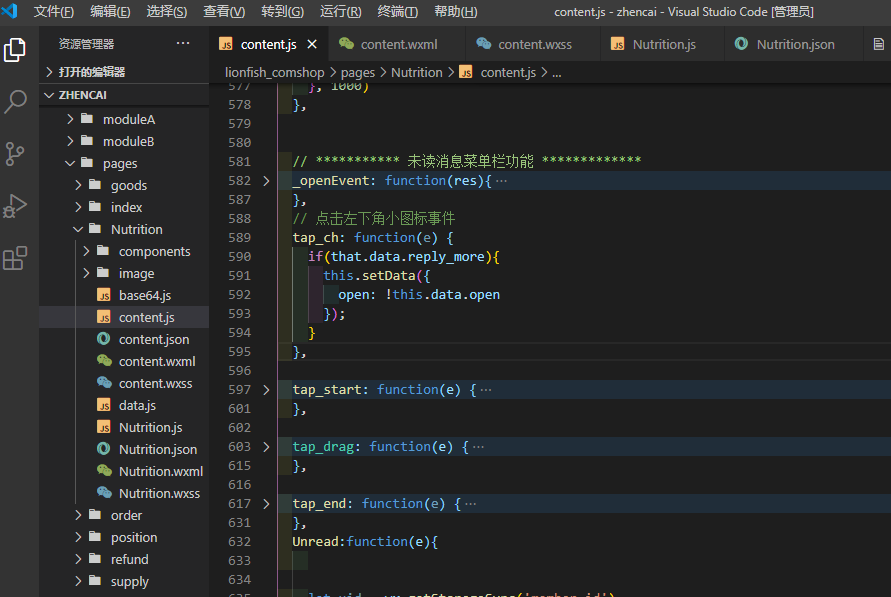Expand the refund folder

click(78, 560)
